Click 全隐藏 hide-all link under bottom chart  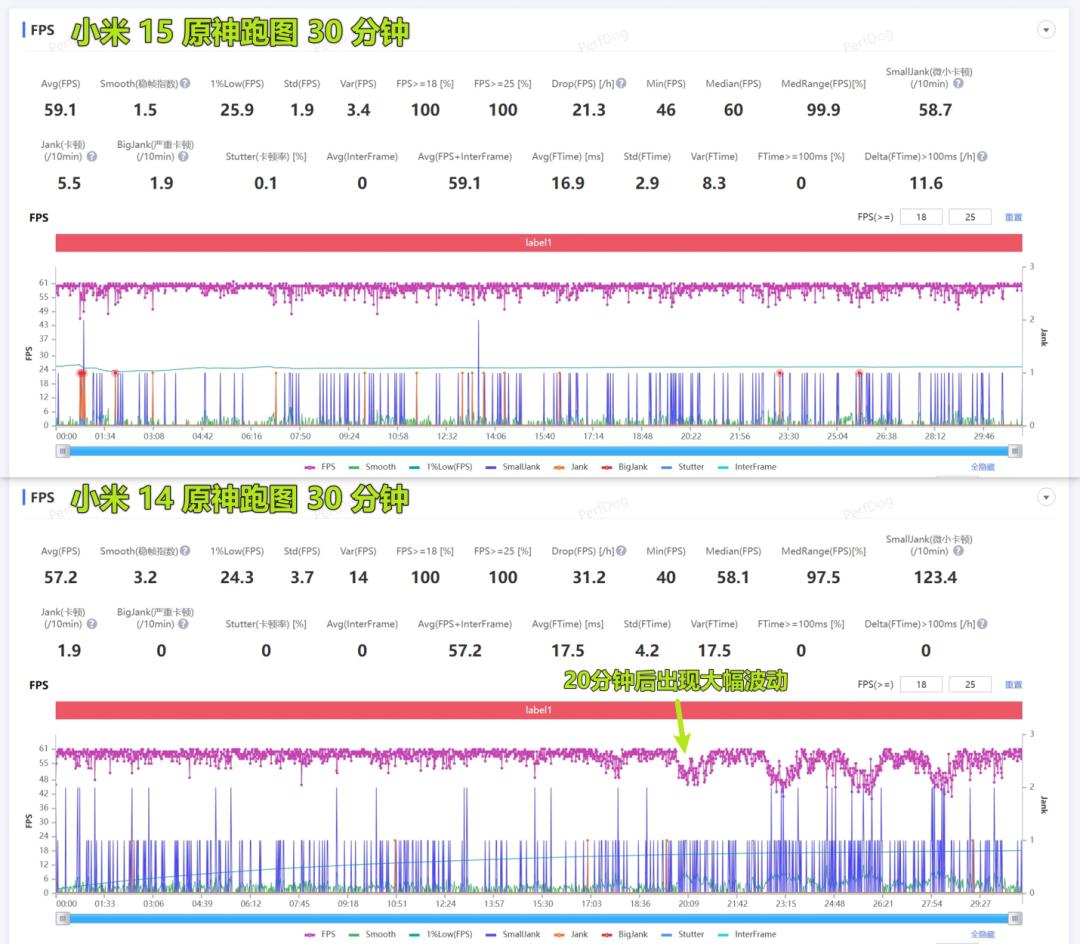982,935
